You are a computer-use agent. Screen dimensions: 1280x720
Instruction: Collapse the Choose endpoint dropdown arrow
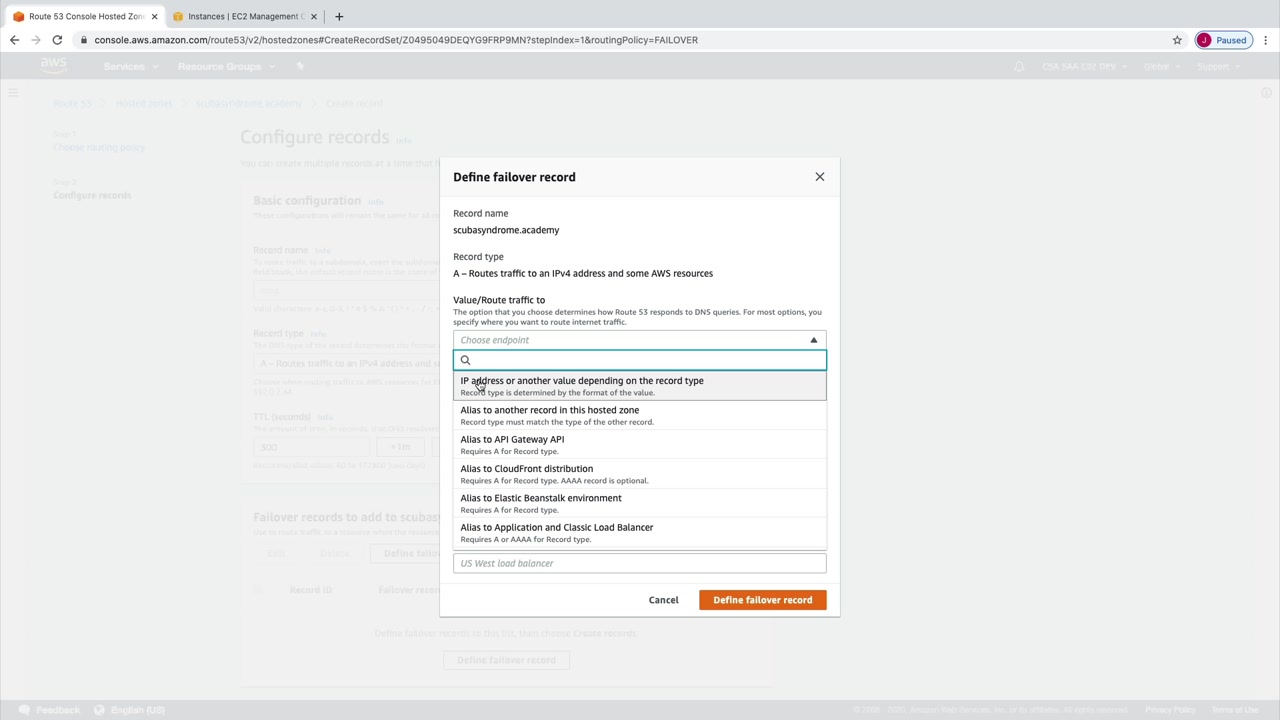[813, 340]
